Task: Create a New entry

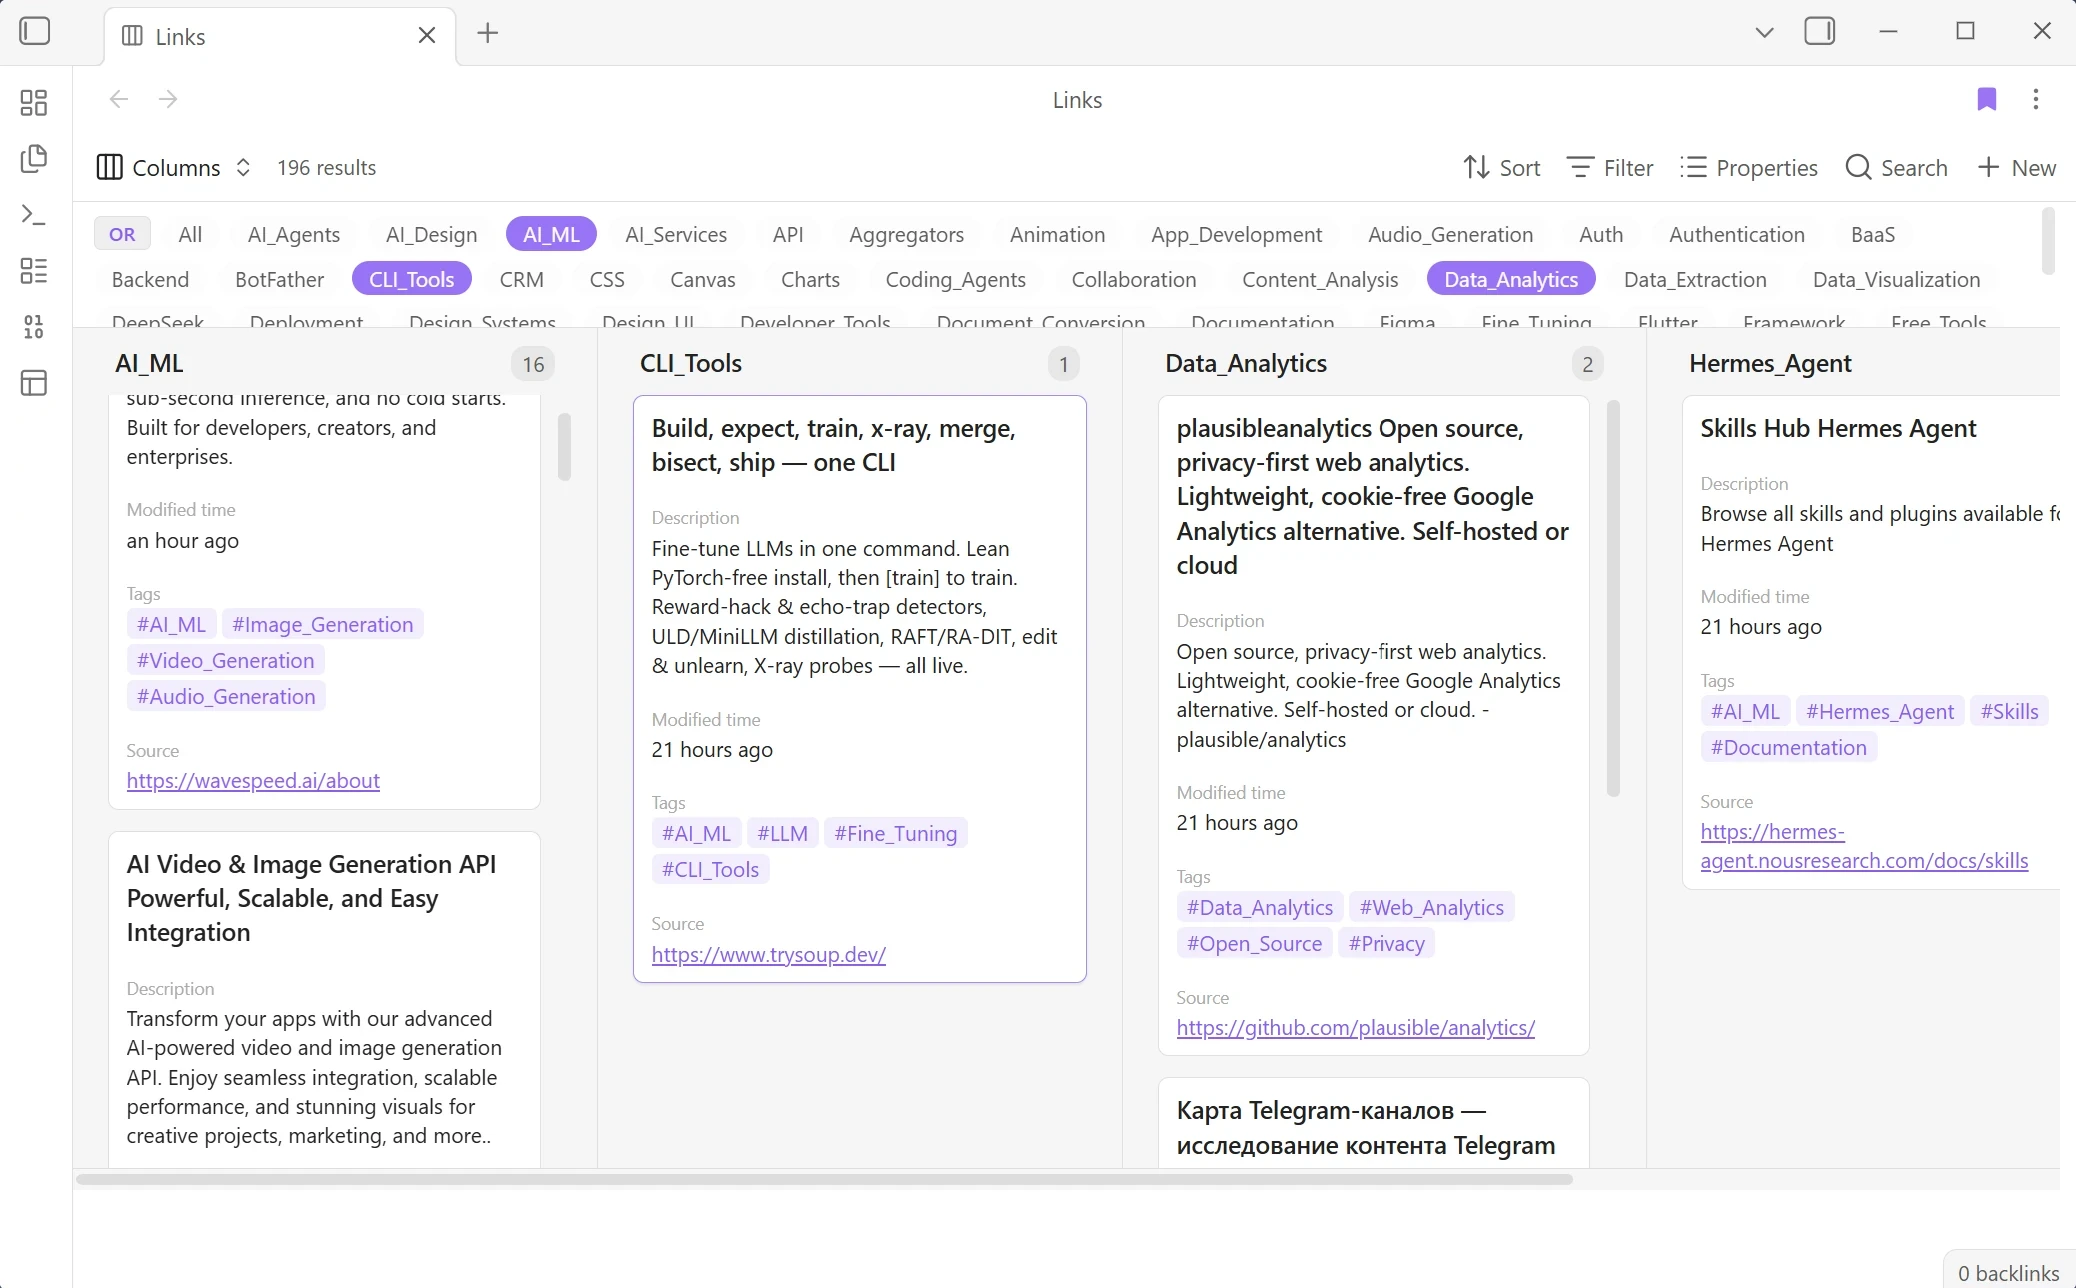Action: click(x=2017, y=168)
